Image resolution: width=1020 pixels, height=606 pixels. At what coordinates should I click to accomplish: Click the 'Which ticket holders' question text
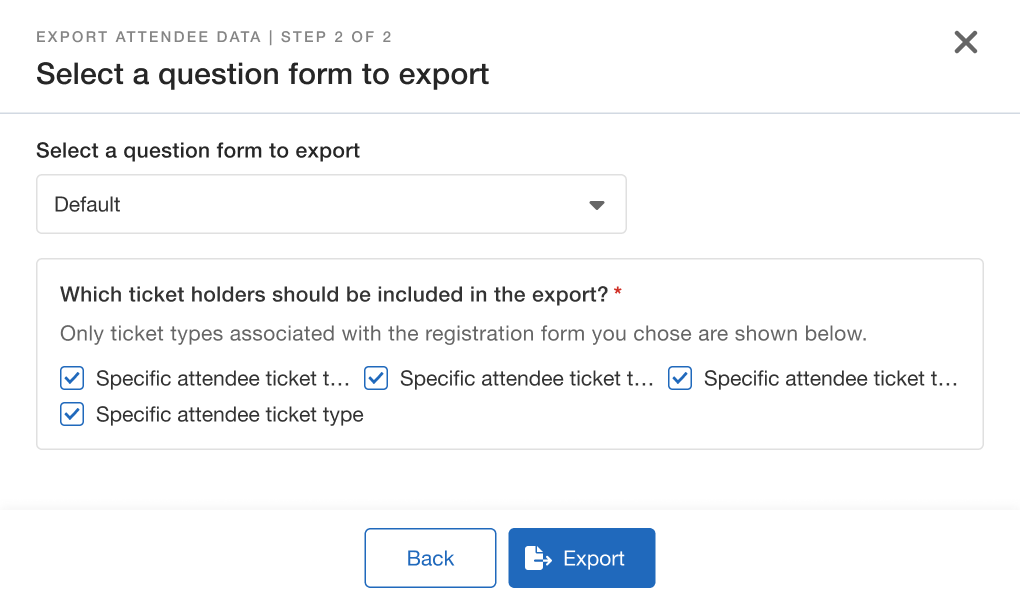334,295
